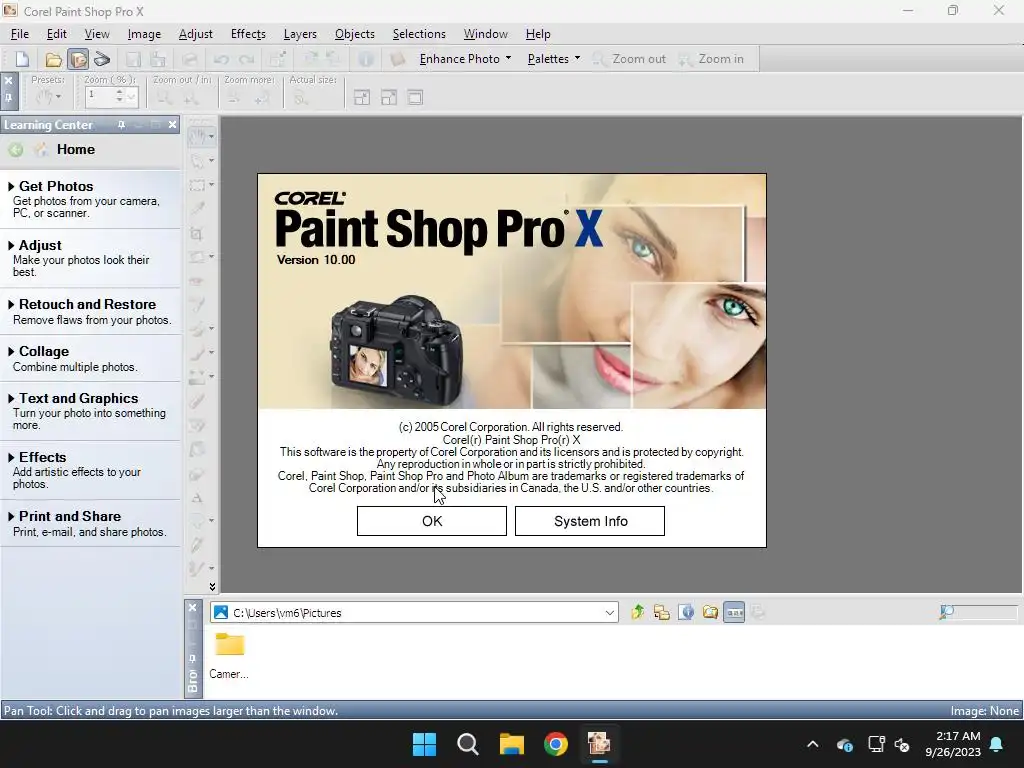Click the Zoom percent spinner arrows
Viewport: 1024px width, 768px height.
(x=120, y=97)
